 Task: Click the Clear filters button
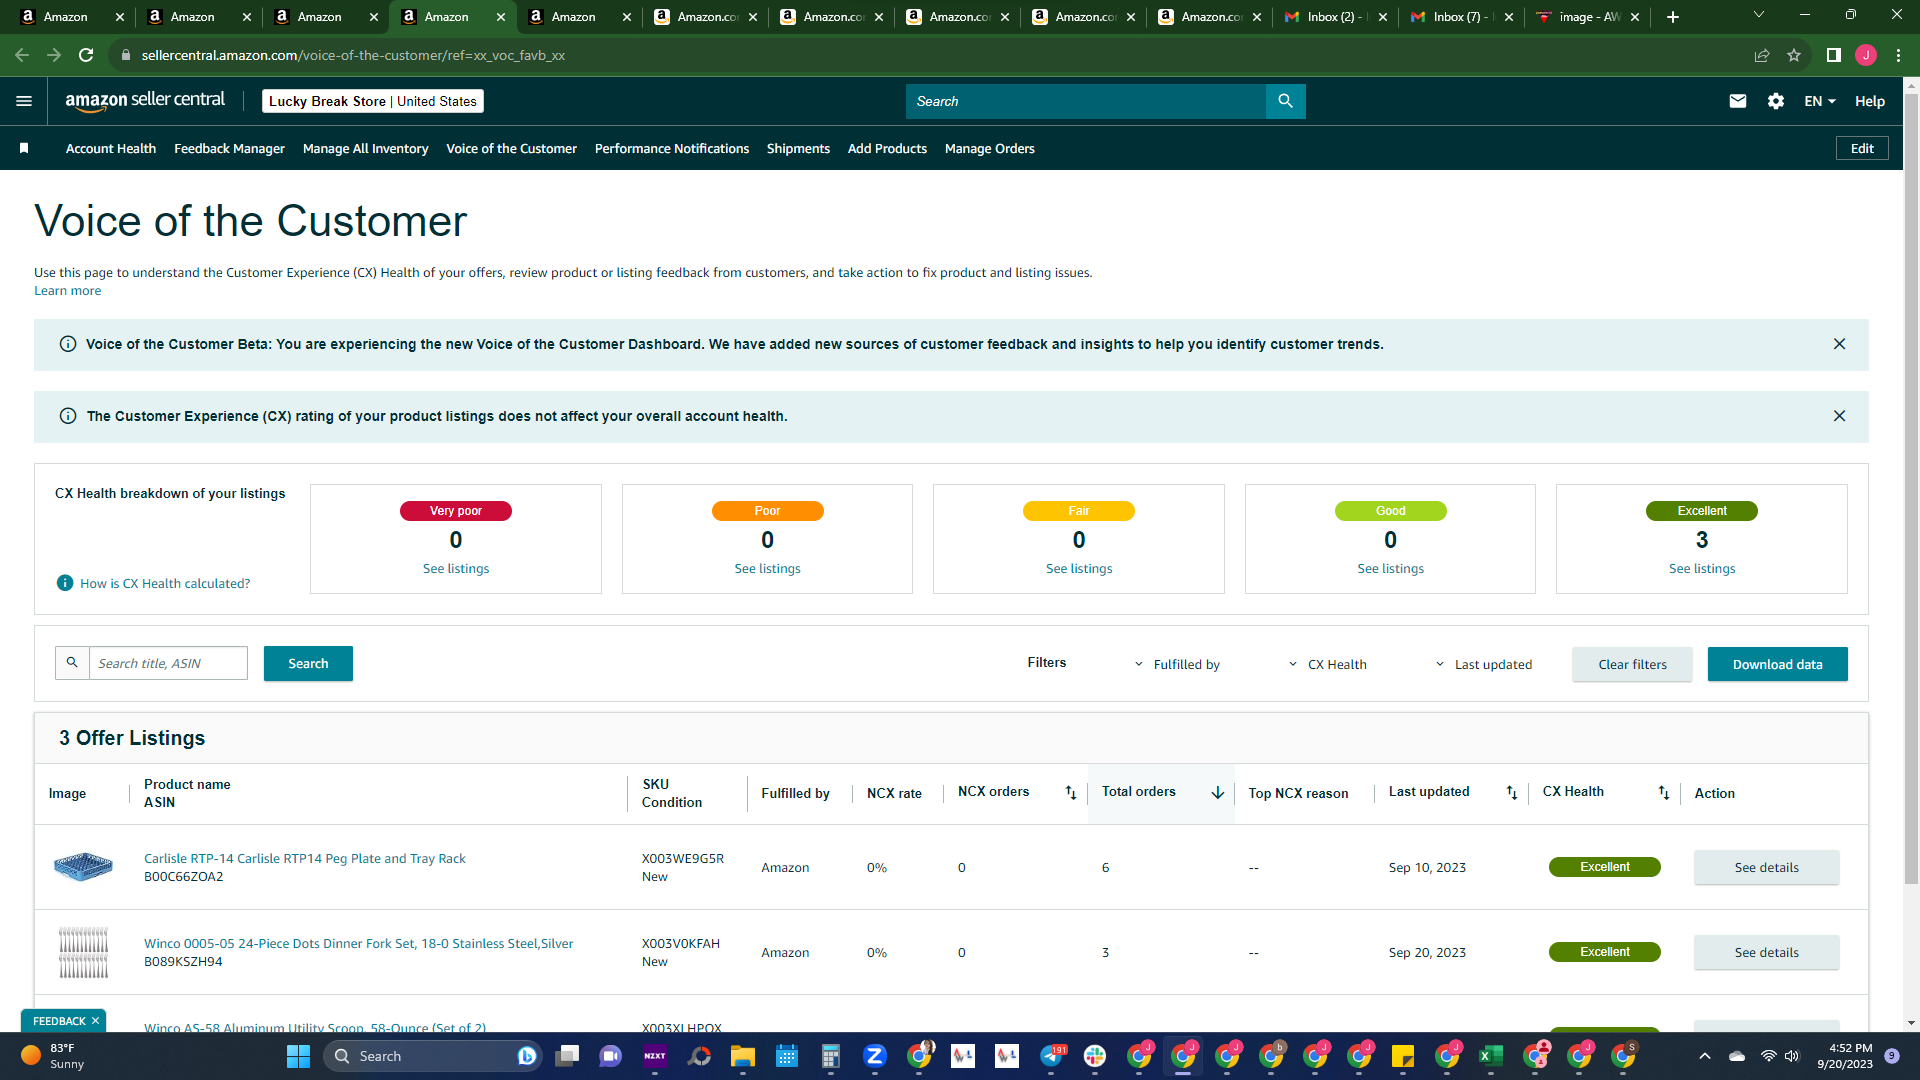pyautogui.click(x=1632, y=664)
